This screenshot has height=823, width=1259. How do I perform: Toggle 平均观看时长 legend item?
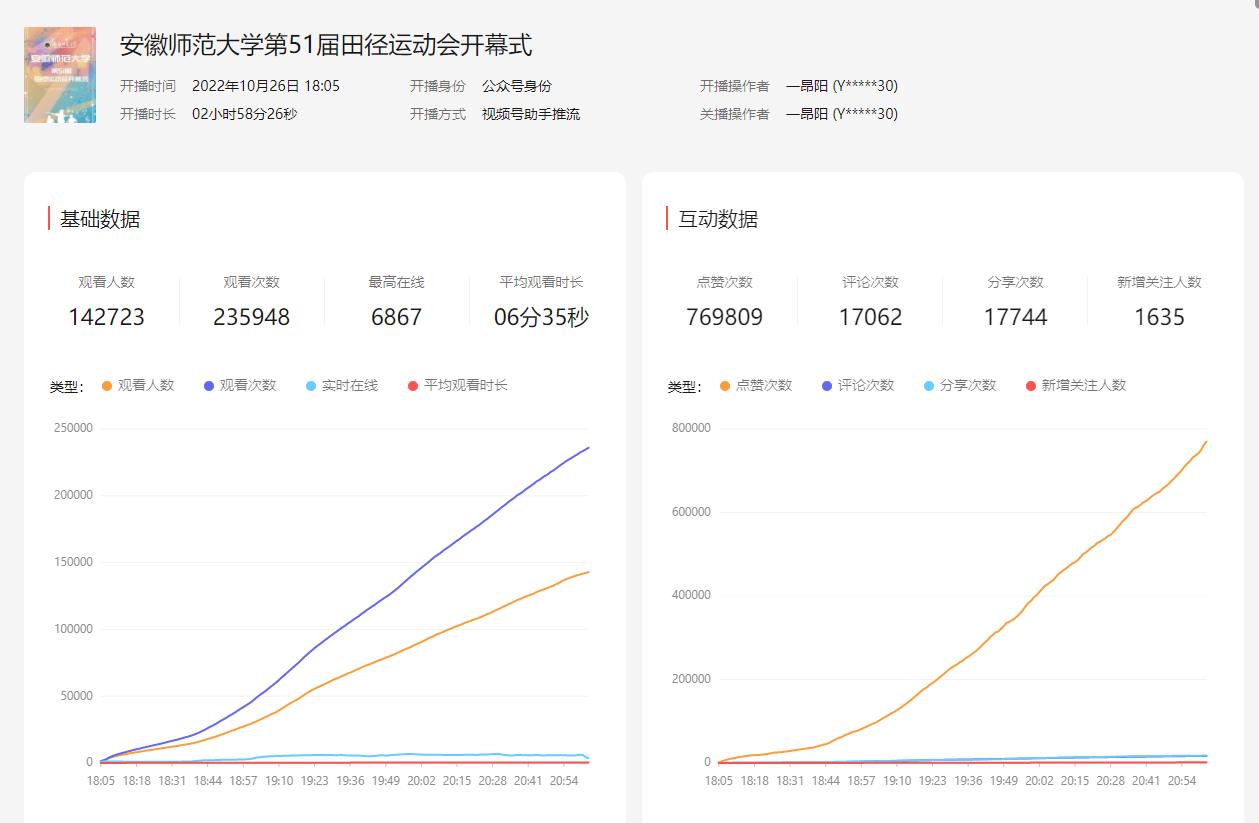tap(457, 386)
